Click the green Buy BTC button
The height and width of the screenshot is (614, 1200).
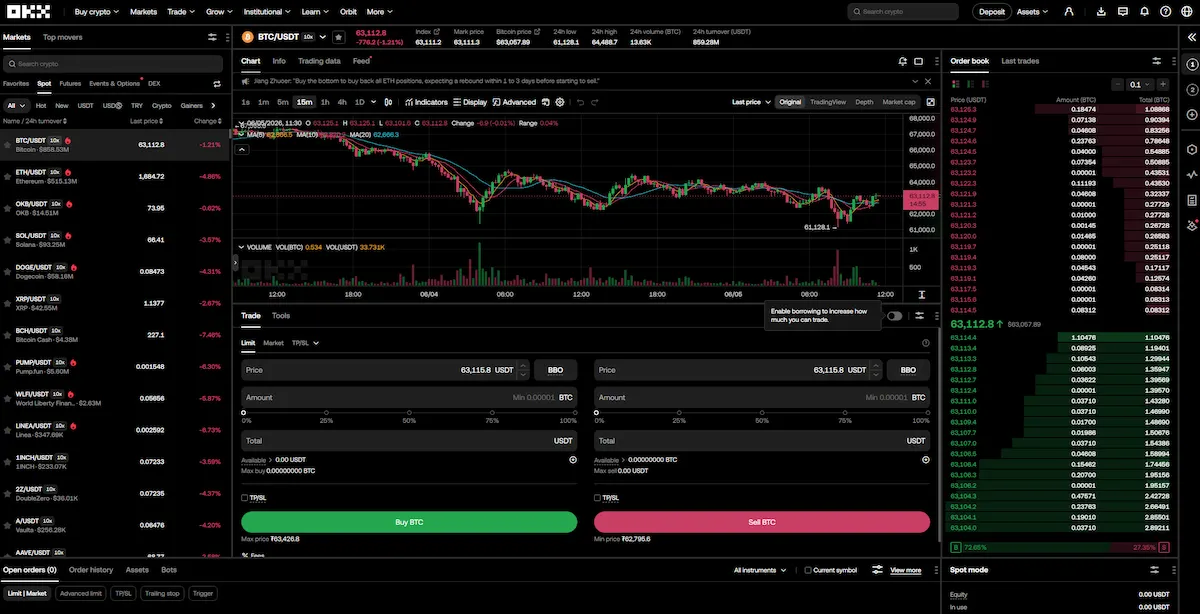pos(409,522)
